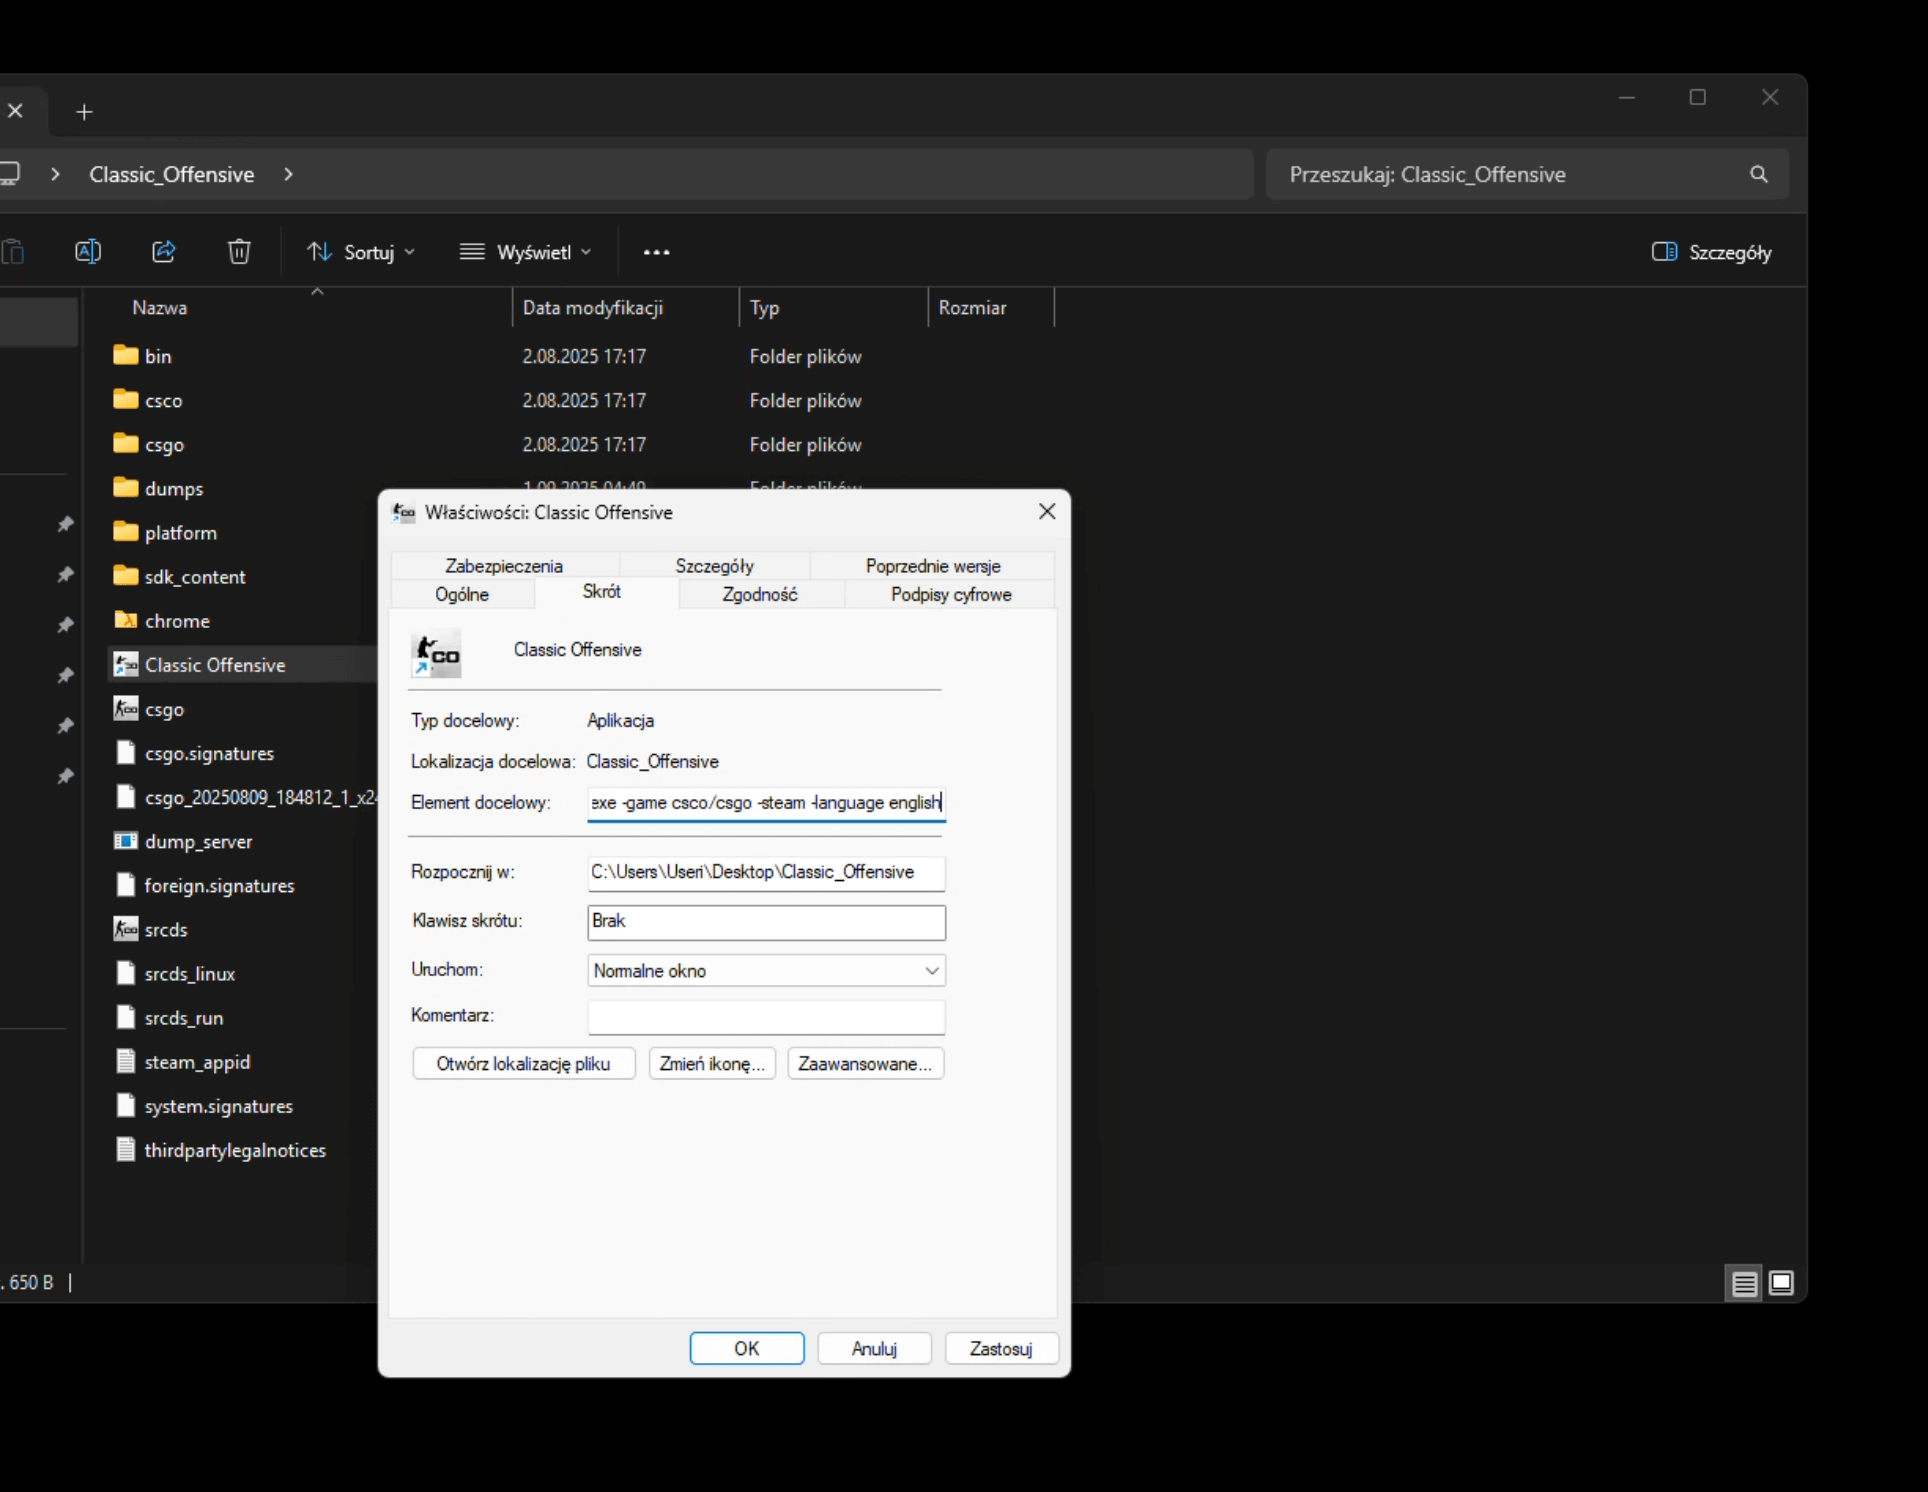Screen dimensions: 1928x1492
Task: Toggle the Szczegóły details pane
Action: (x=1711, y=252)
